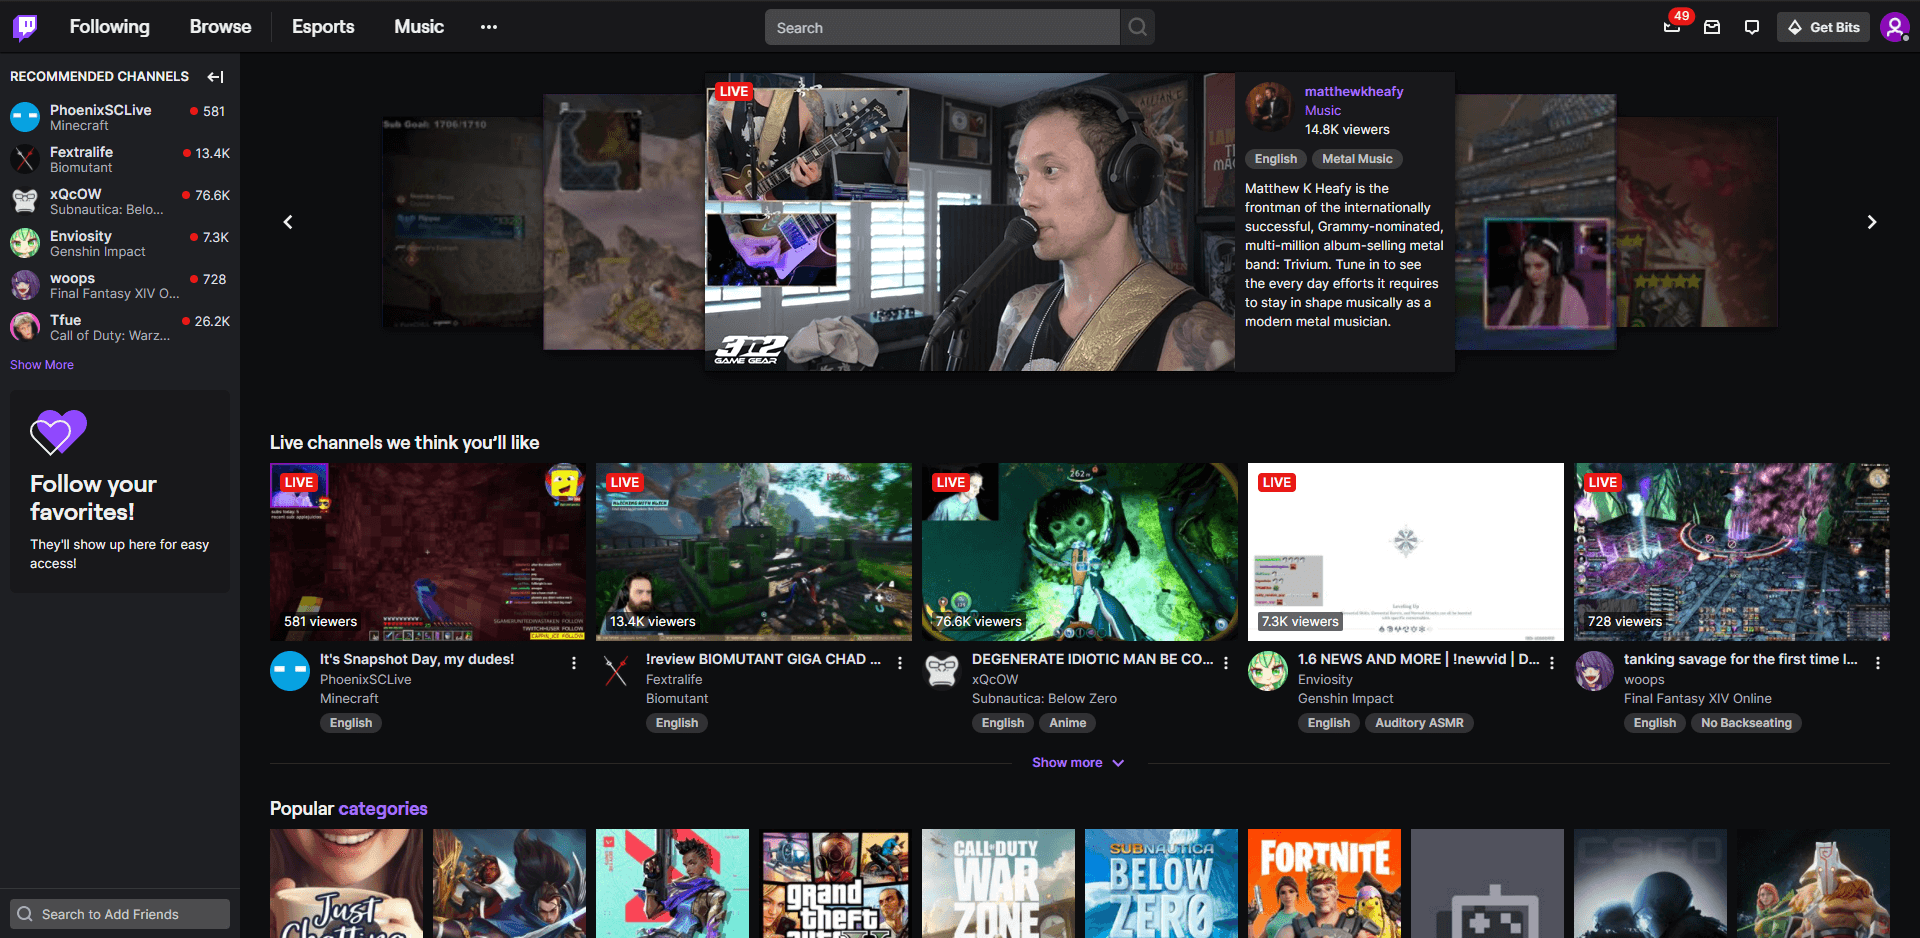The image size is (1920, 938).
Task: Click the Anime tag under xQcOW
Action: tap(1068, 723)
